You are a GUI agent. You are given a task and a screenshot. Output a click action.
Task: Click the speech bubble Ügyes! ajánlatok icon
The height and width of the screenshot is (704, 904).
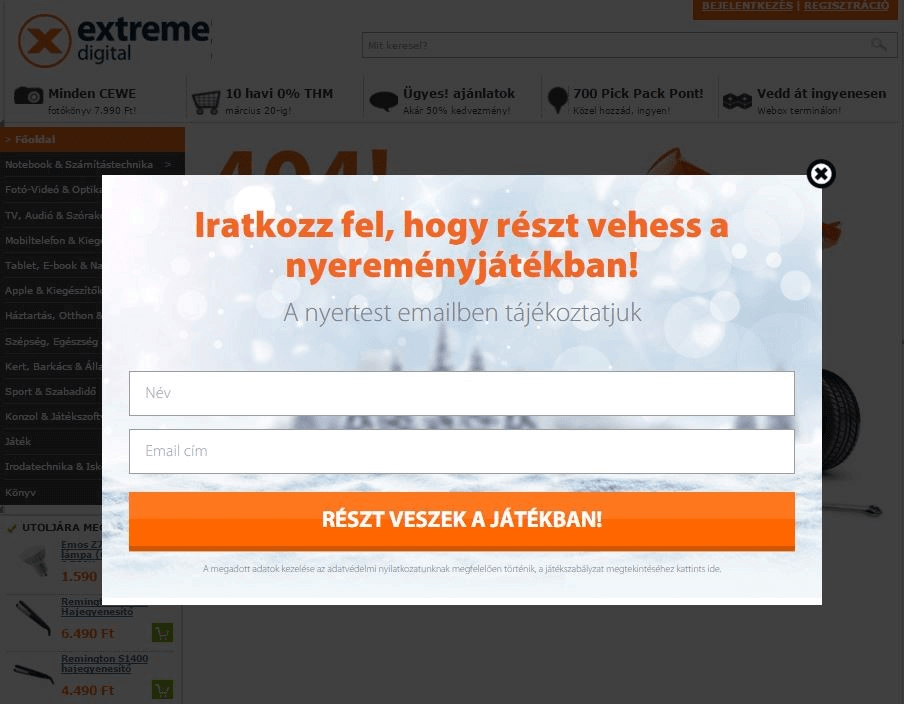pyautogui.click(x=383, y=100)
